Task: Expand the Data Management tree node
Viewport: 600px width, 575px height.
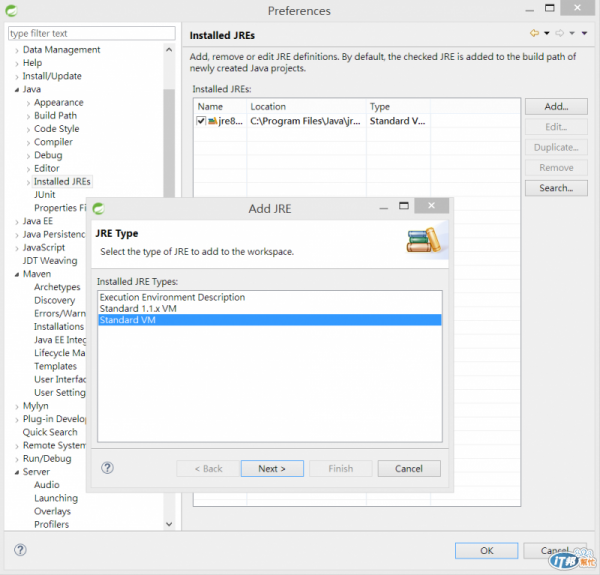Action: point(17,50)
